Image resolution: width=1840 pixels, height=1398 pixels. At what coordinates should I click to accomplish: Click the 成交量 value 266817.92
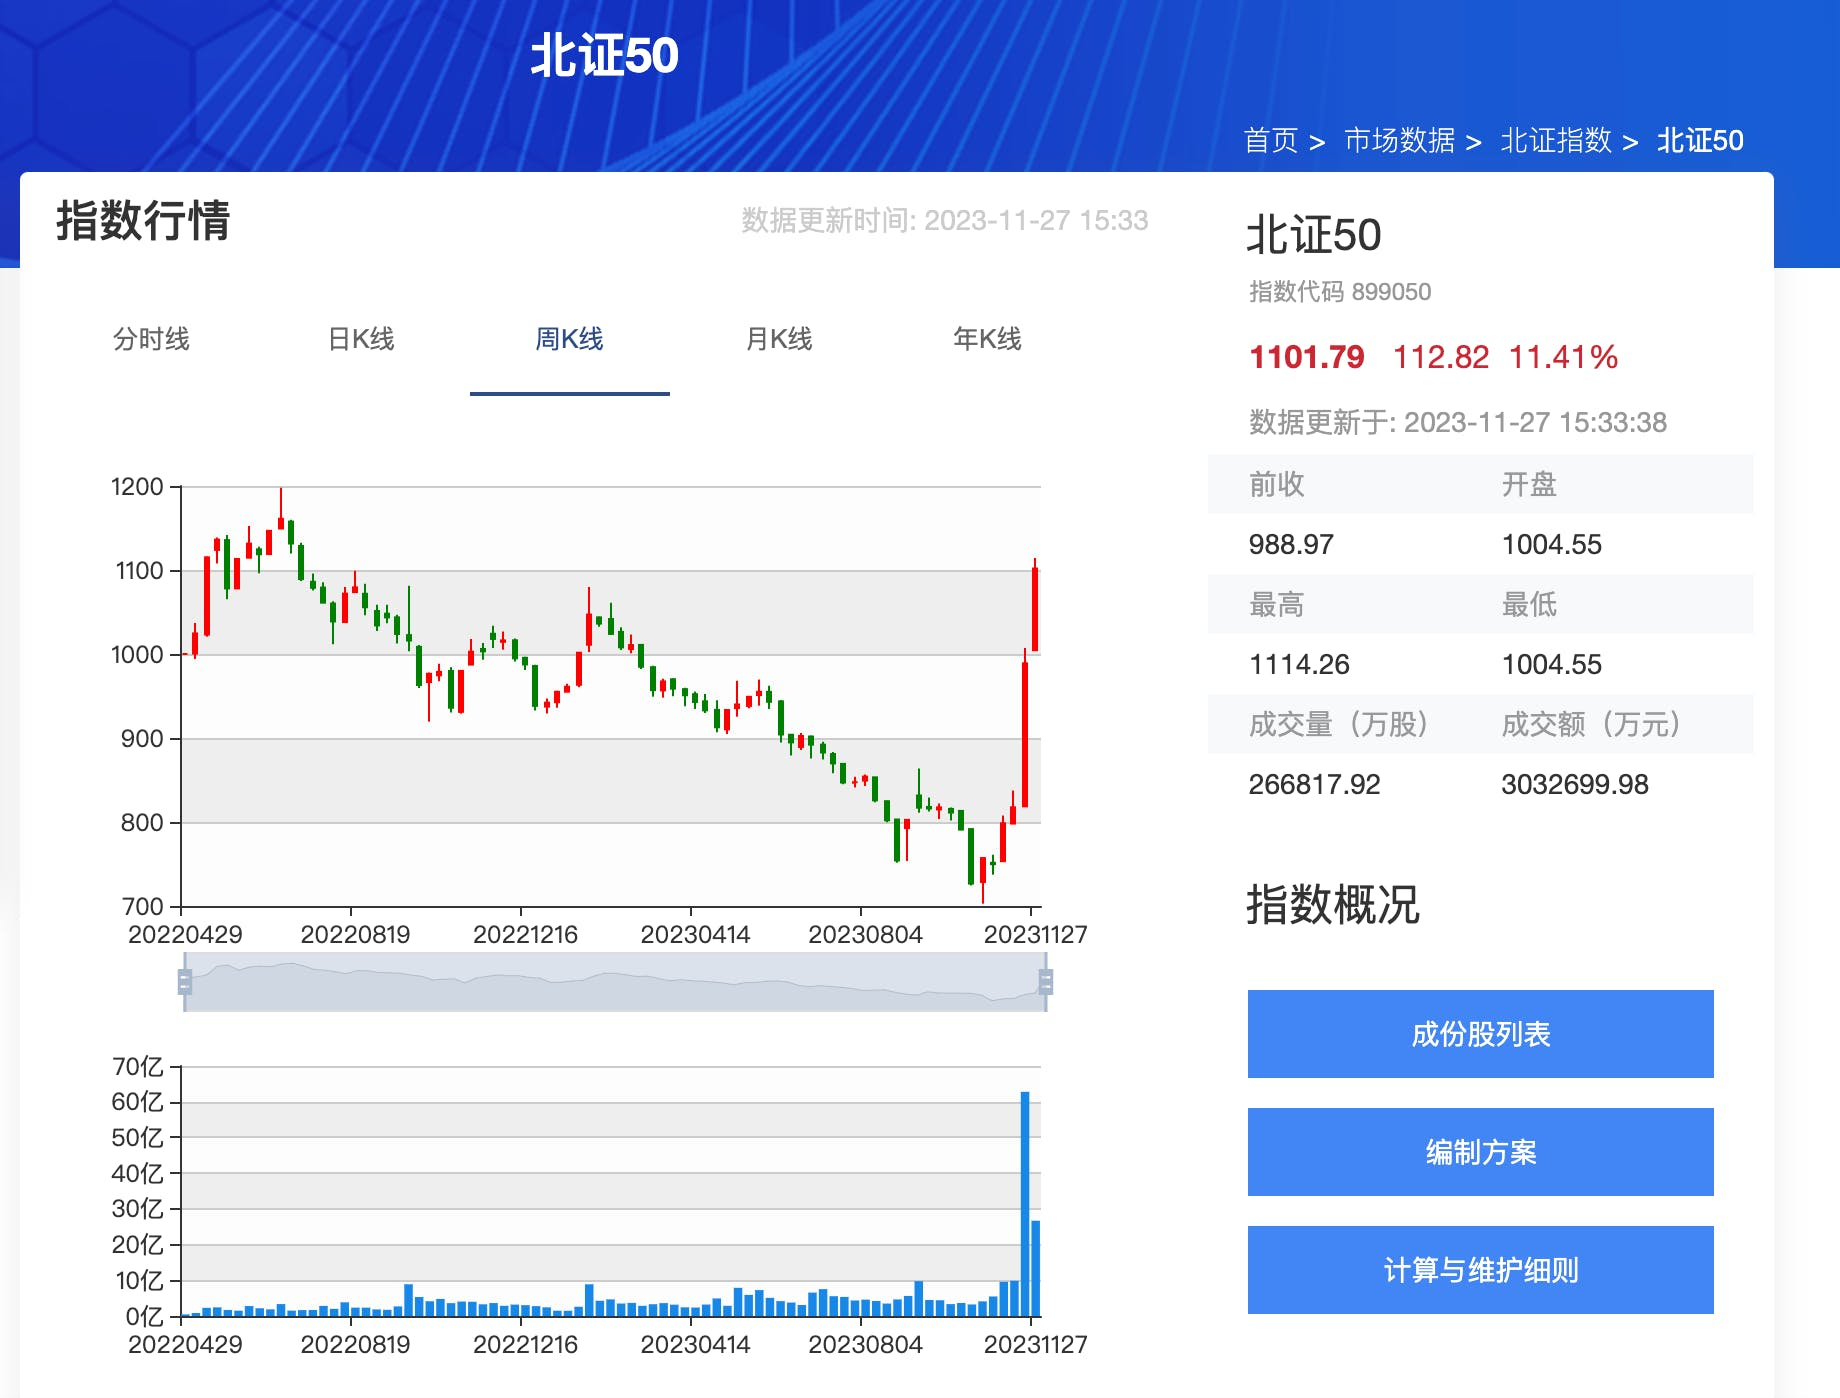coord(1314,784)
